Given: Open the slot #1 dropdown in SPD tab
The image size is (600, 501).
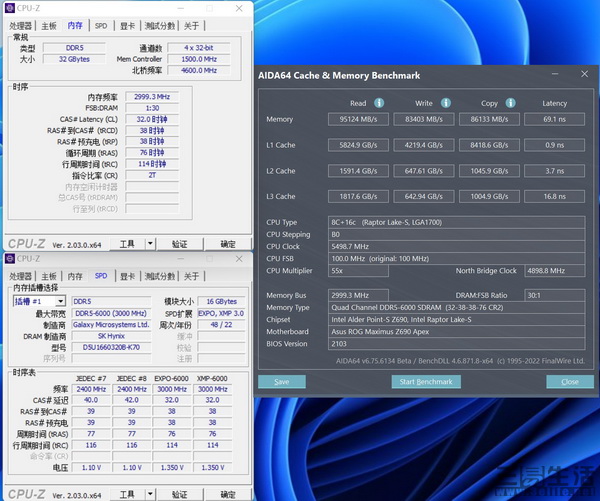Looking at the screenshot, I should (x=60, y=302).
